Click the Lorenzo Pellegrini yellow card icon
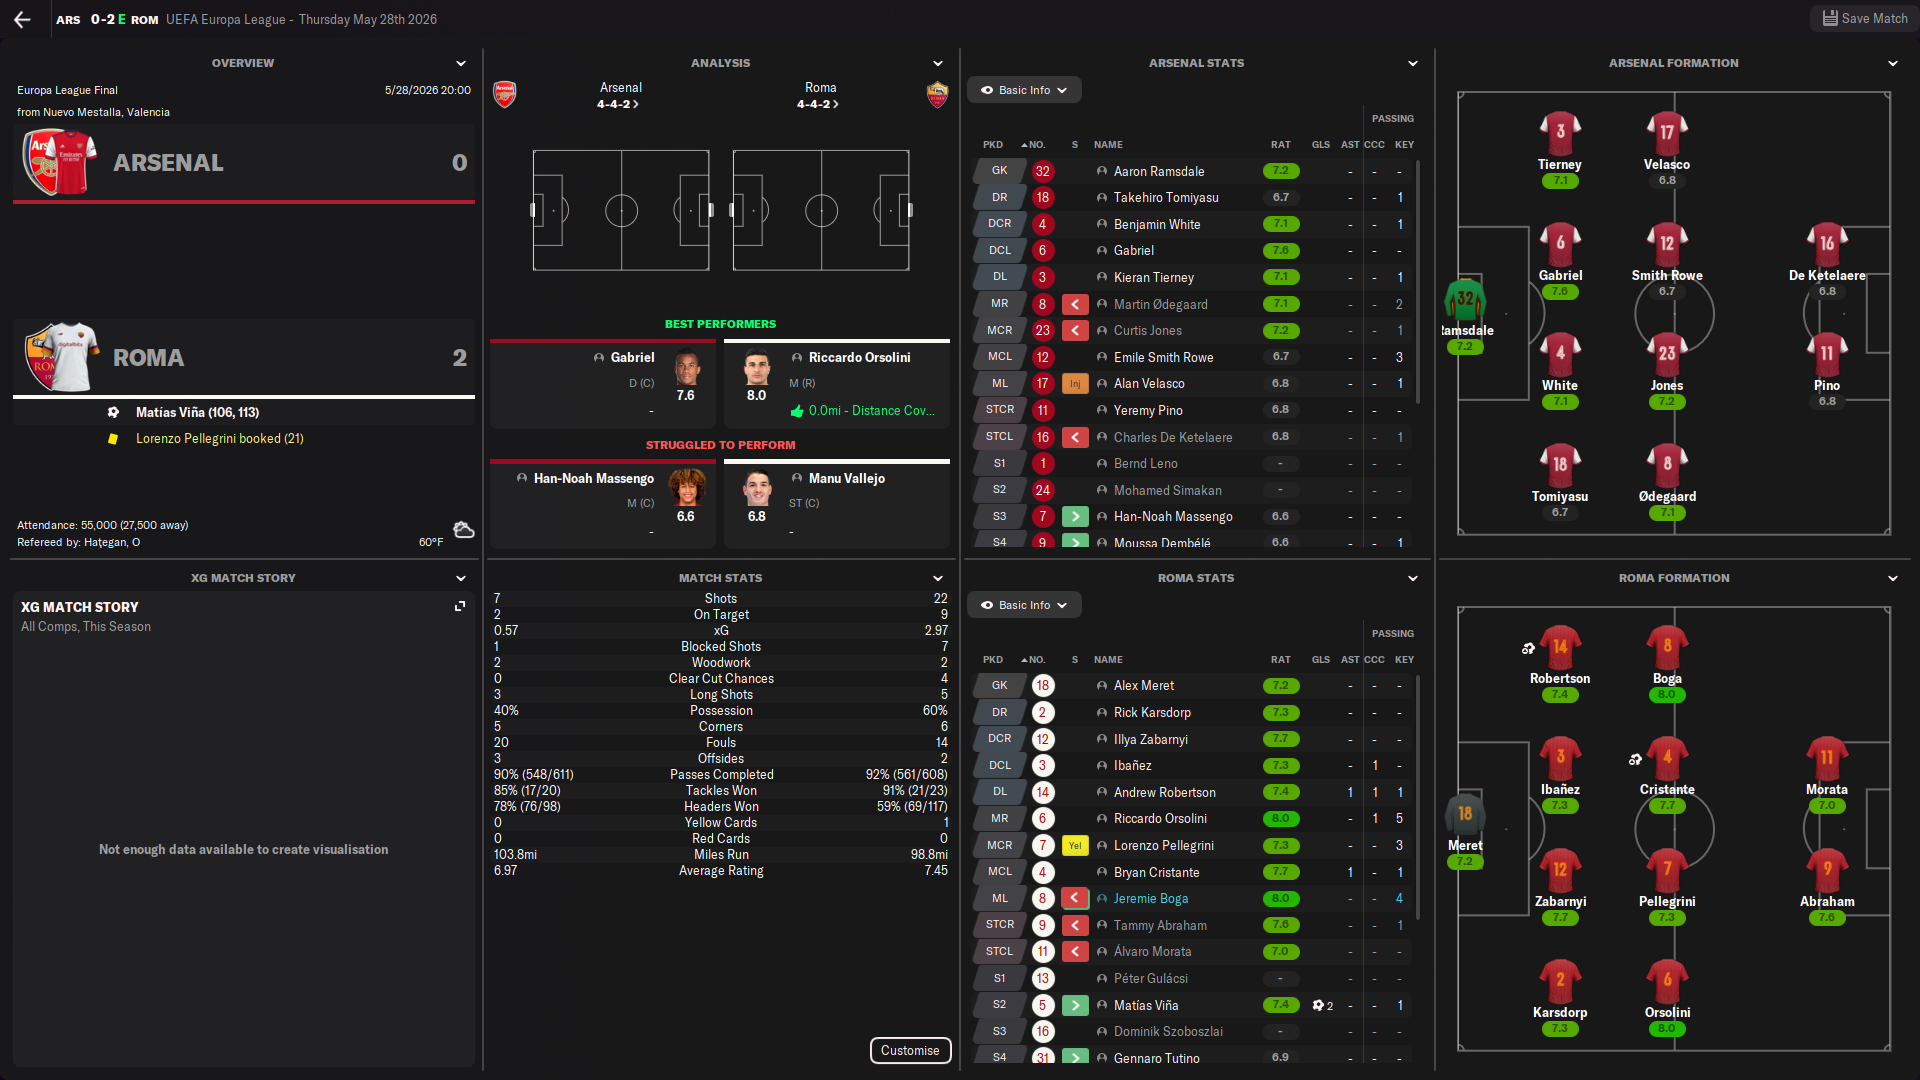Viewport: 1920px width, 1080px height. tap(113, 439)
